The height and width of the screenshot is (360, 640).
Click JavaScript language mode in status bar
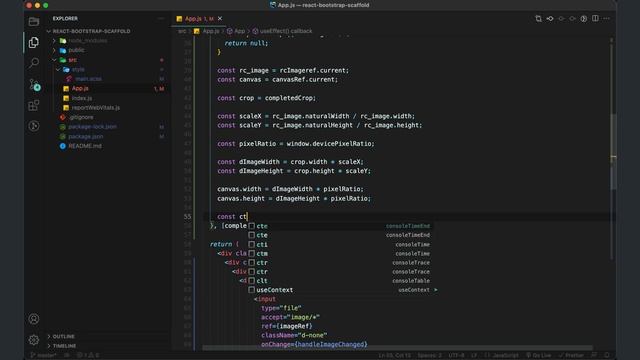pos(505,355)
